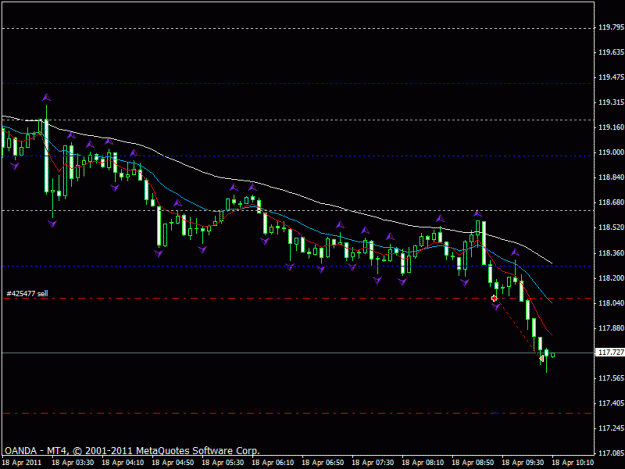Click the current price tag 117.727
Screen dimensions: 625x469
tap(611, 352)
